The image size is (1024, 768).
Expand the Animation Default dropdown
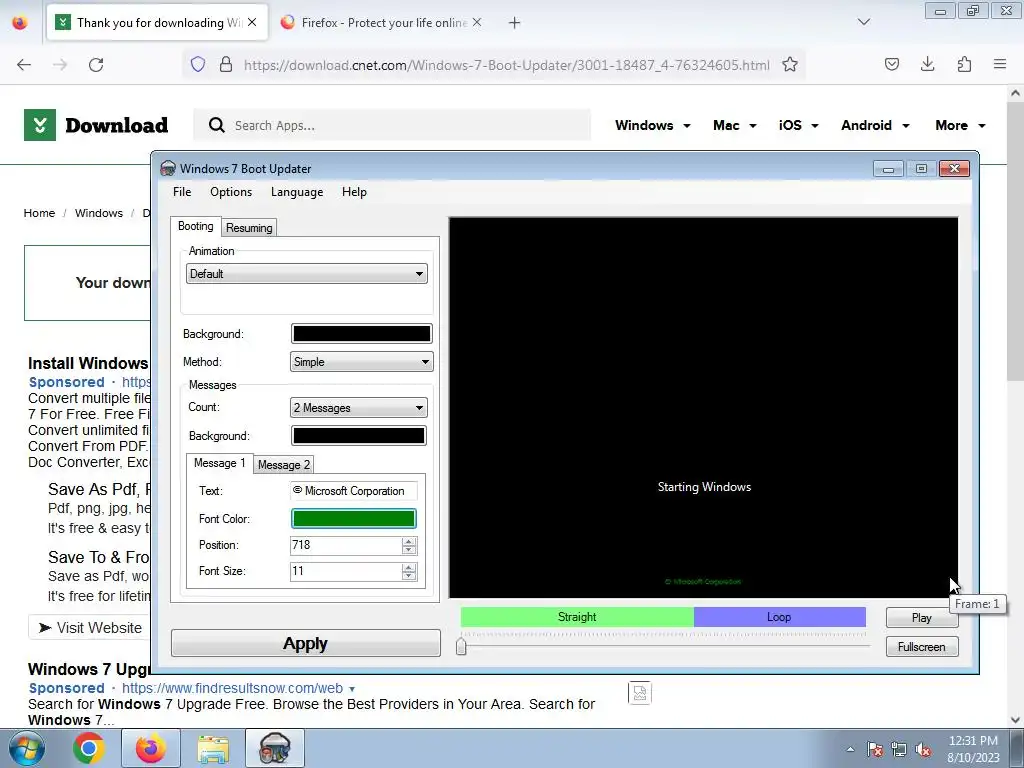point(307,274)
